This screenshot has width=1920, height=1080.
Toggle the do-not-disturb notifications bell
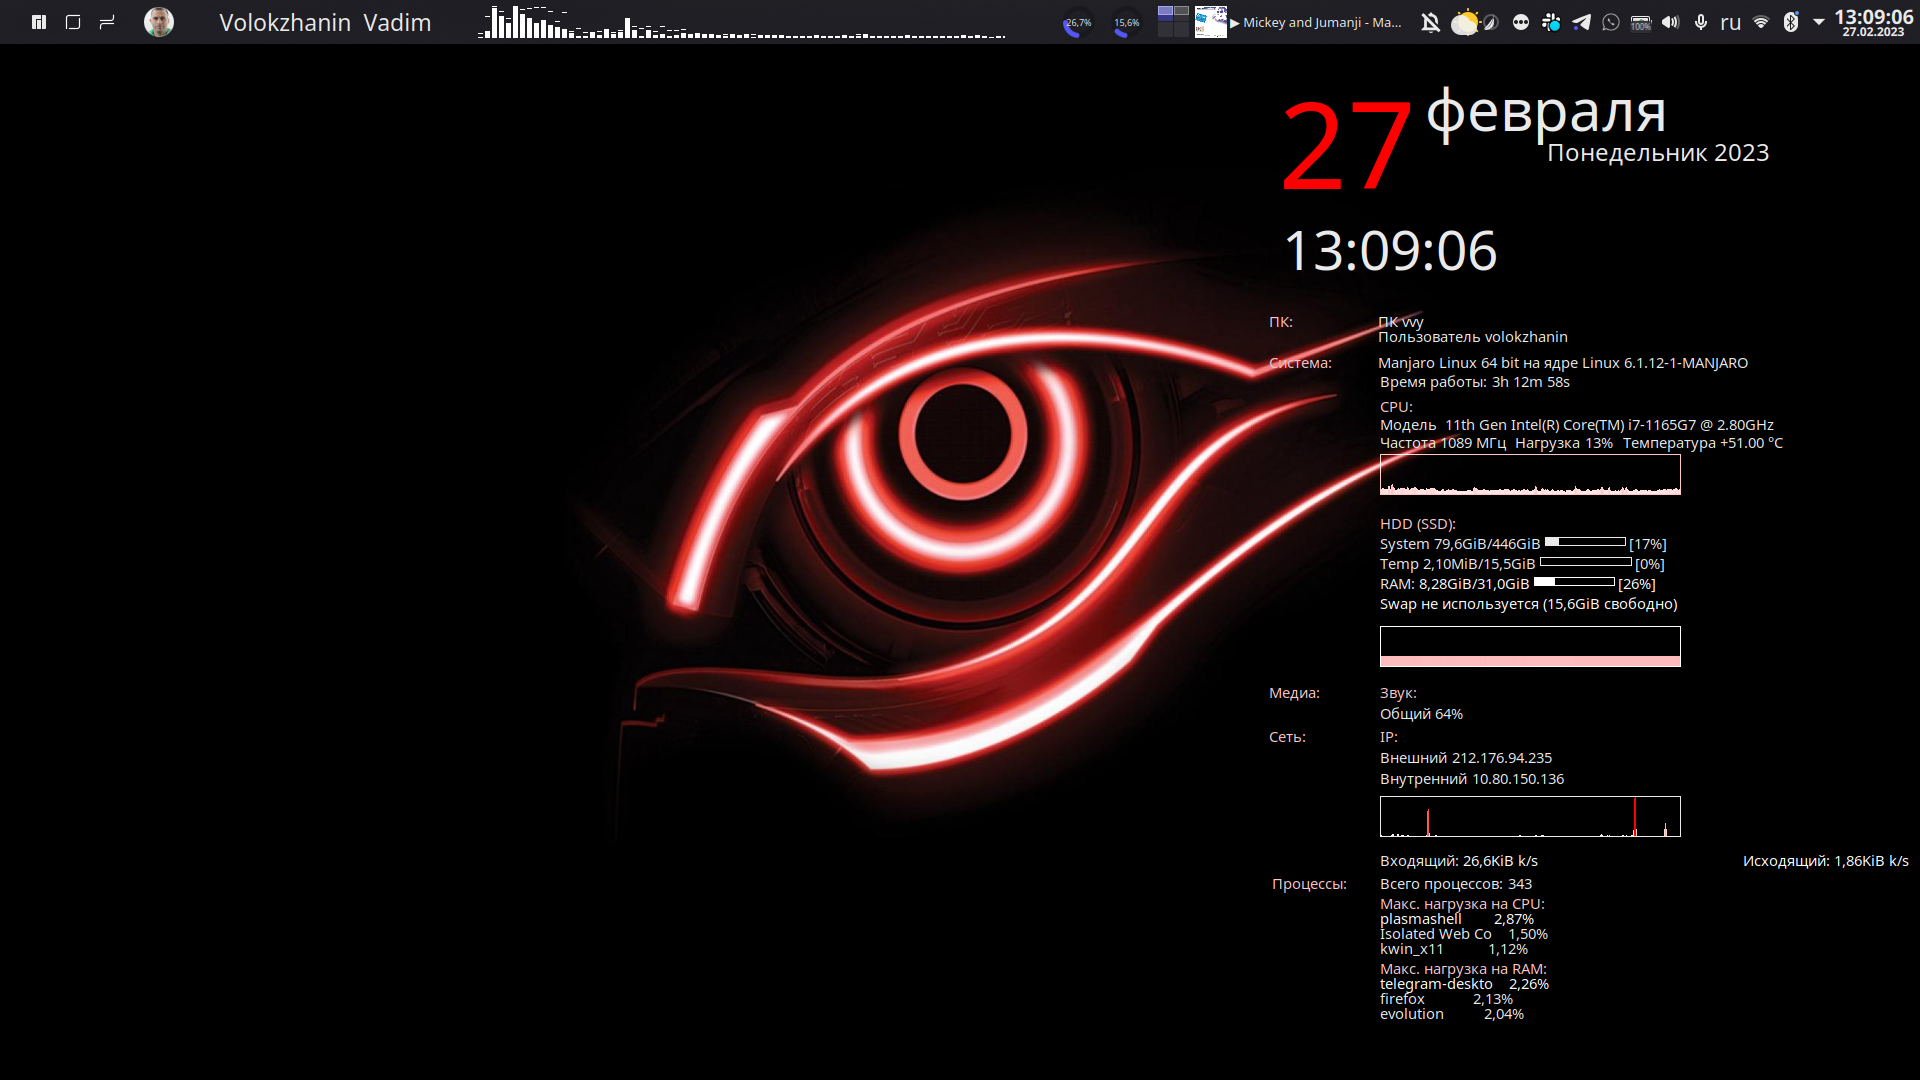[1431, 22]
